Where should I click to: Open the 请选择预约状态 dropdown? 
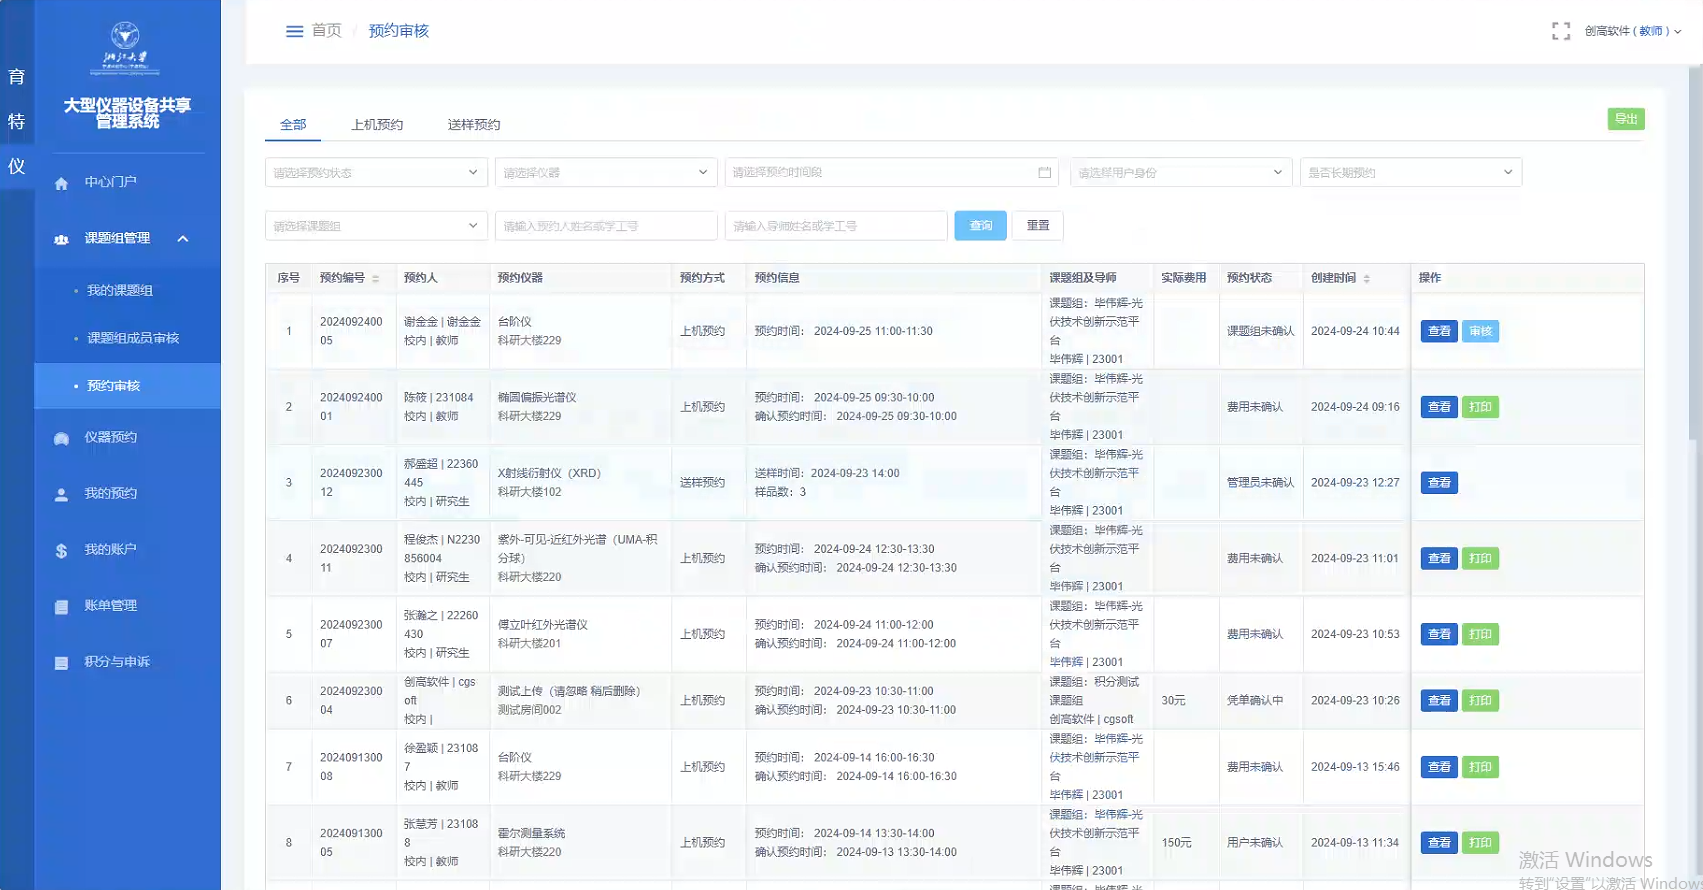(x=376, y=172)
